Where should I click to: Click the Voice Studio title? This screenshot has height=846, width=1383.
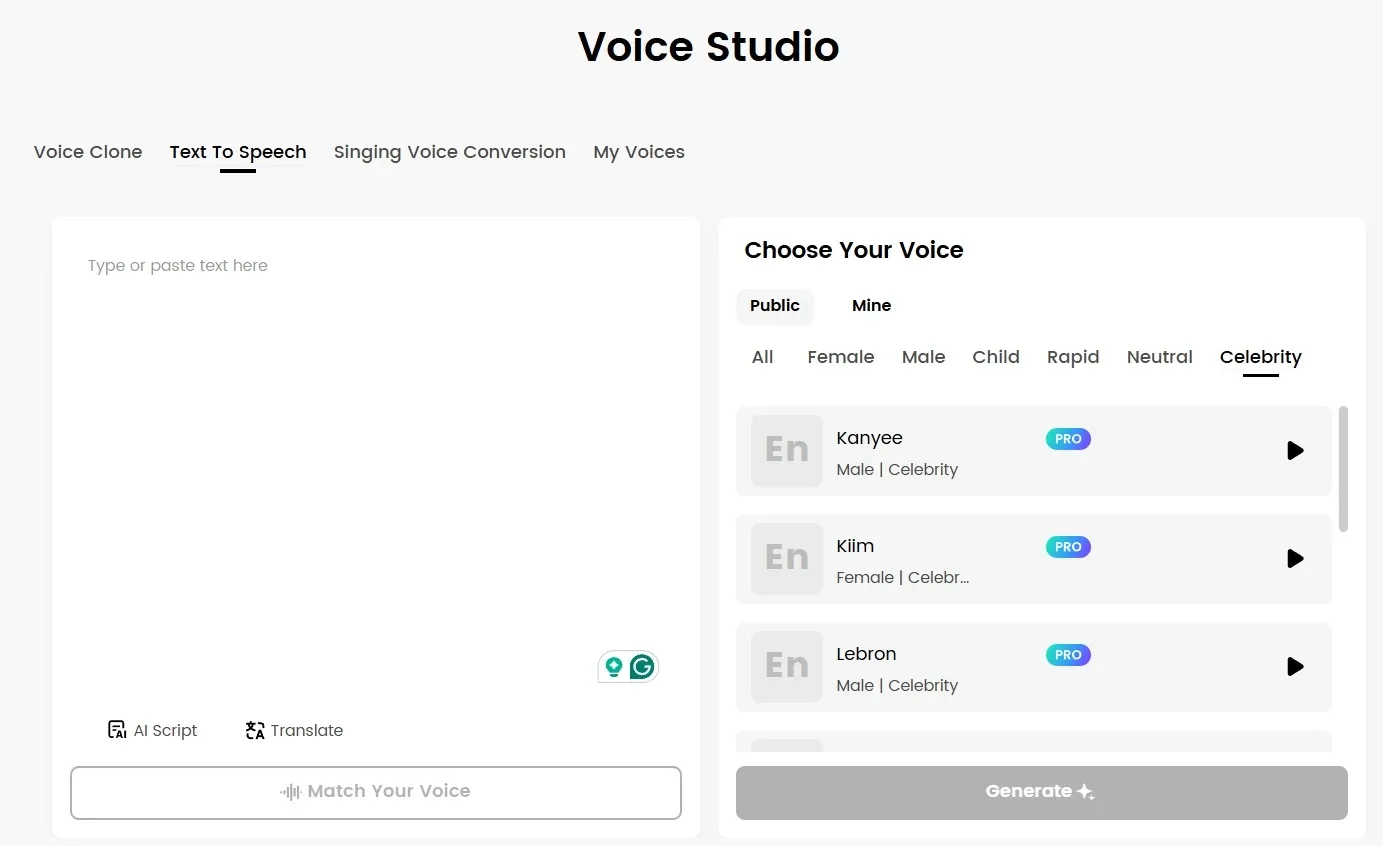709,46
